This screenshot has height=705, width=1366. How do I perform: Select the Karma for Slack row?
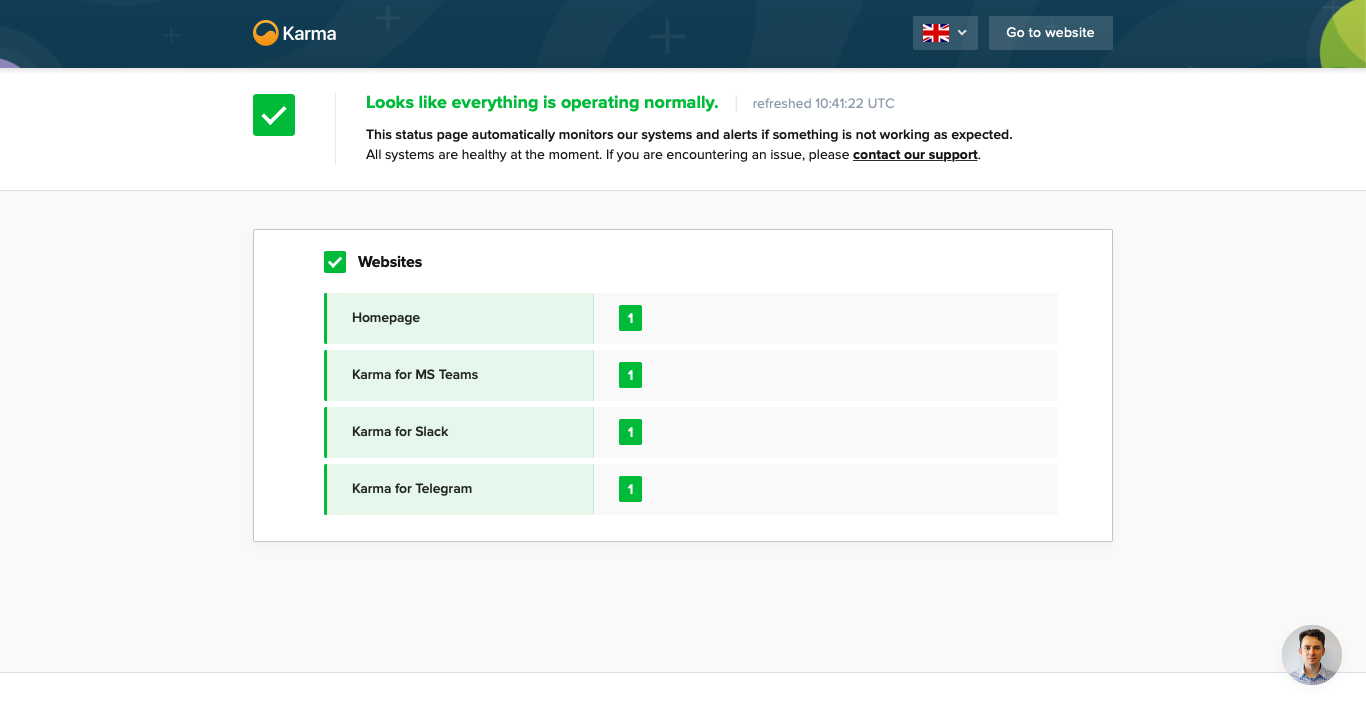[x=691, y=432]
